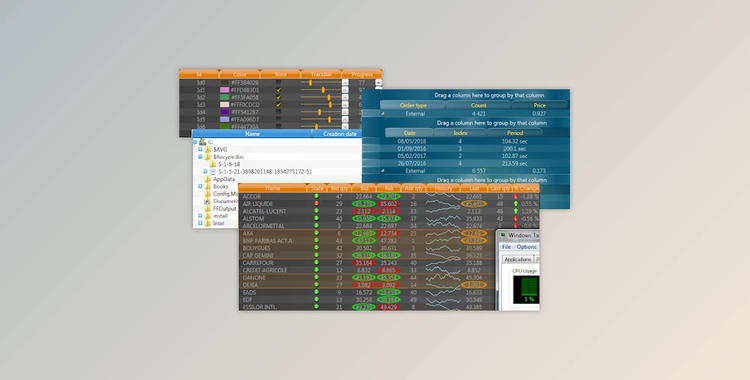Click the Books folder icon
750x380 pixels.
pos(208,187)
